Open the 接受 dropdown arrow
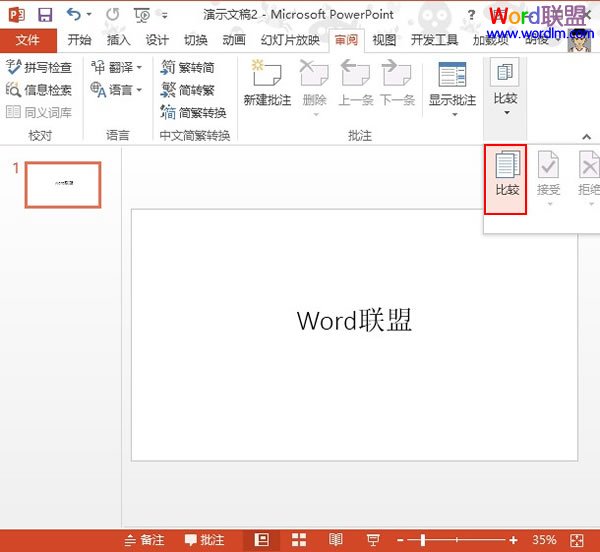600x552 pixels. (550, 204)
